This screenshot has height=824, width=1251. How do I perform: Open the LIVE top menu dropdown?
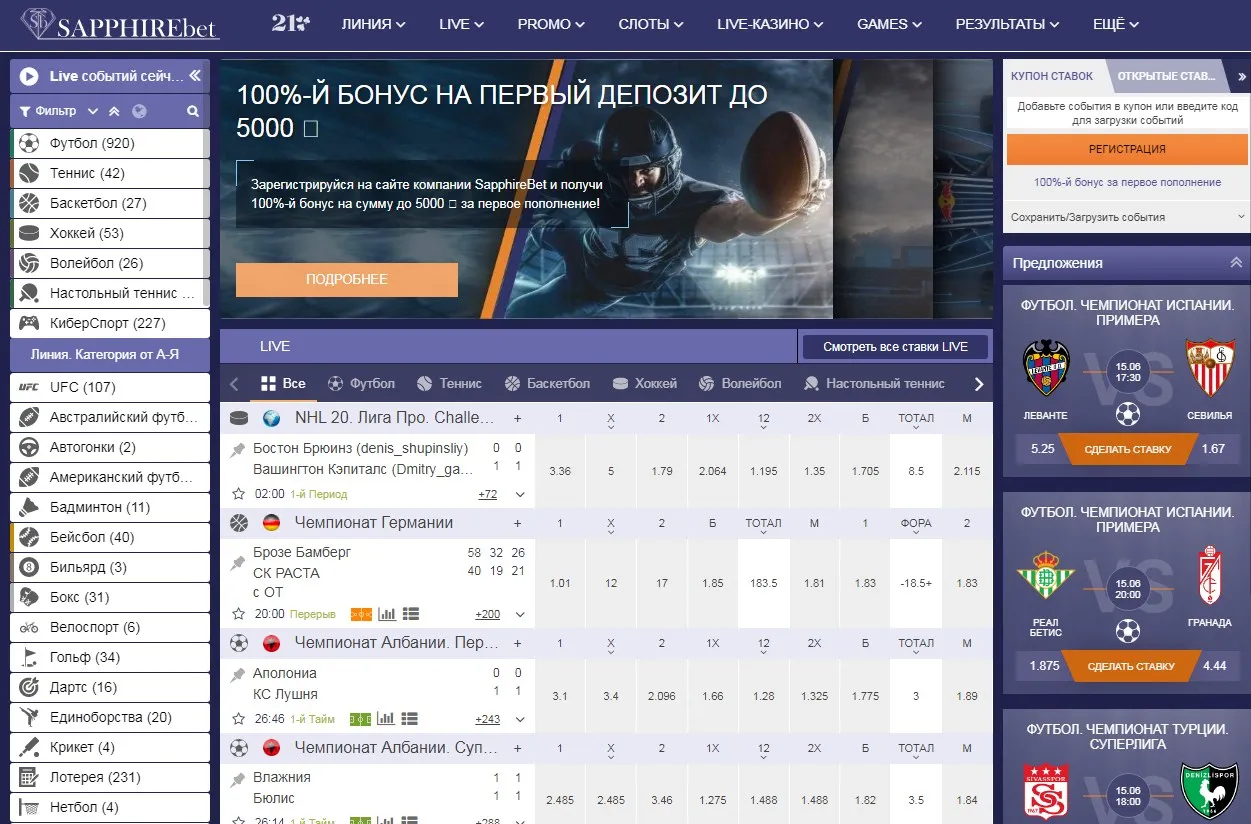click(462, 24)
